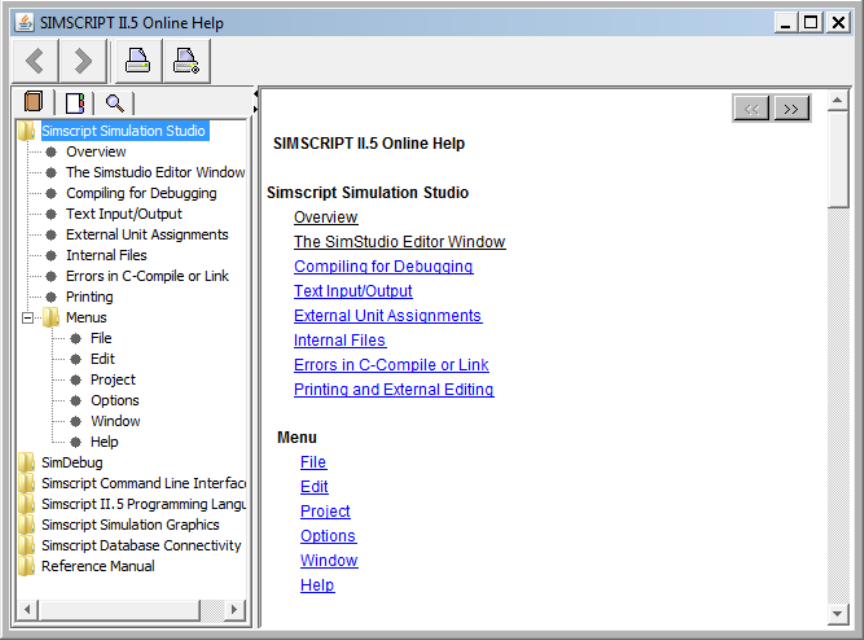Expand the navigation pane with the right-pointing divider arrow
The height and width of the screenshot is (640, 864).
[256, 109]
